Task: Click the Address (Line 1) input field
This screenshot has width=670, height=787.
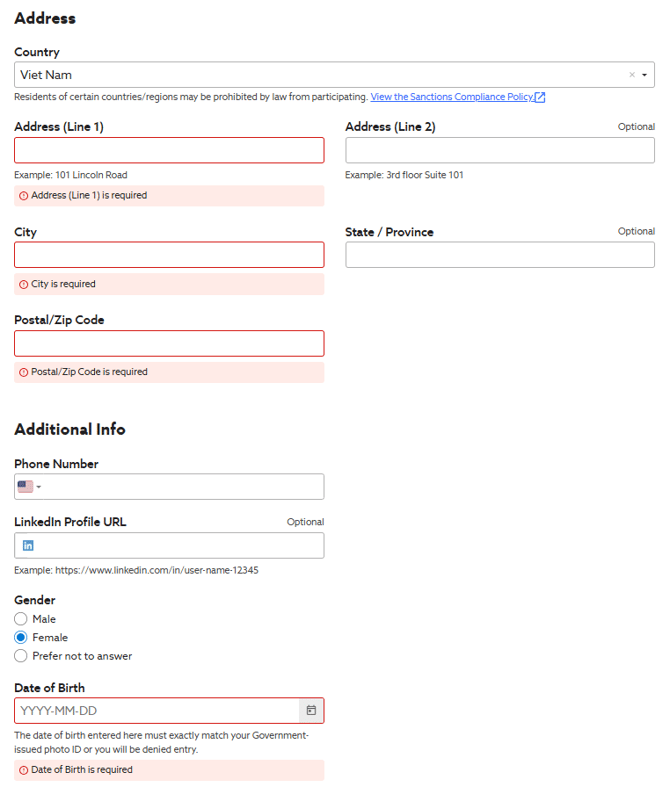Action: (x=169, y=150)
